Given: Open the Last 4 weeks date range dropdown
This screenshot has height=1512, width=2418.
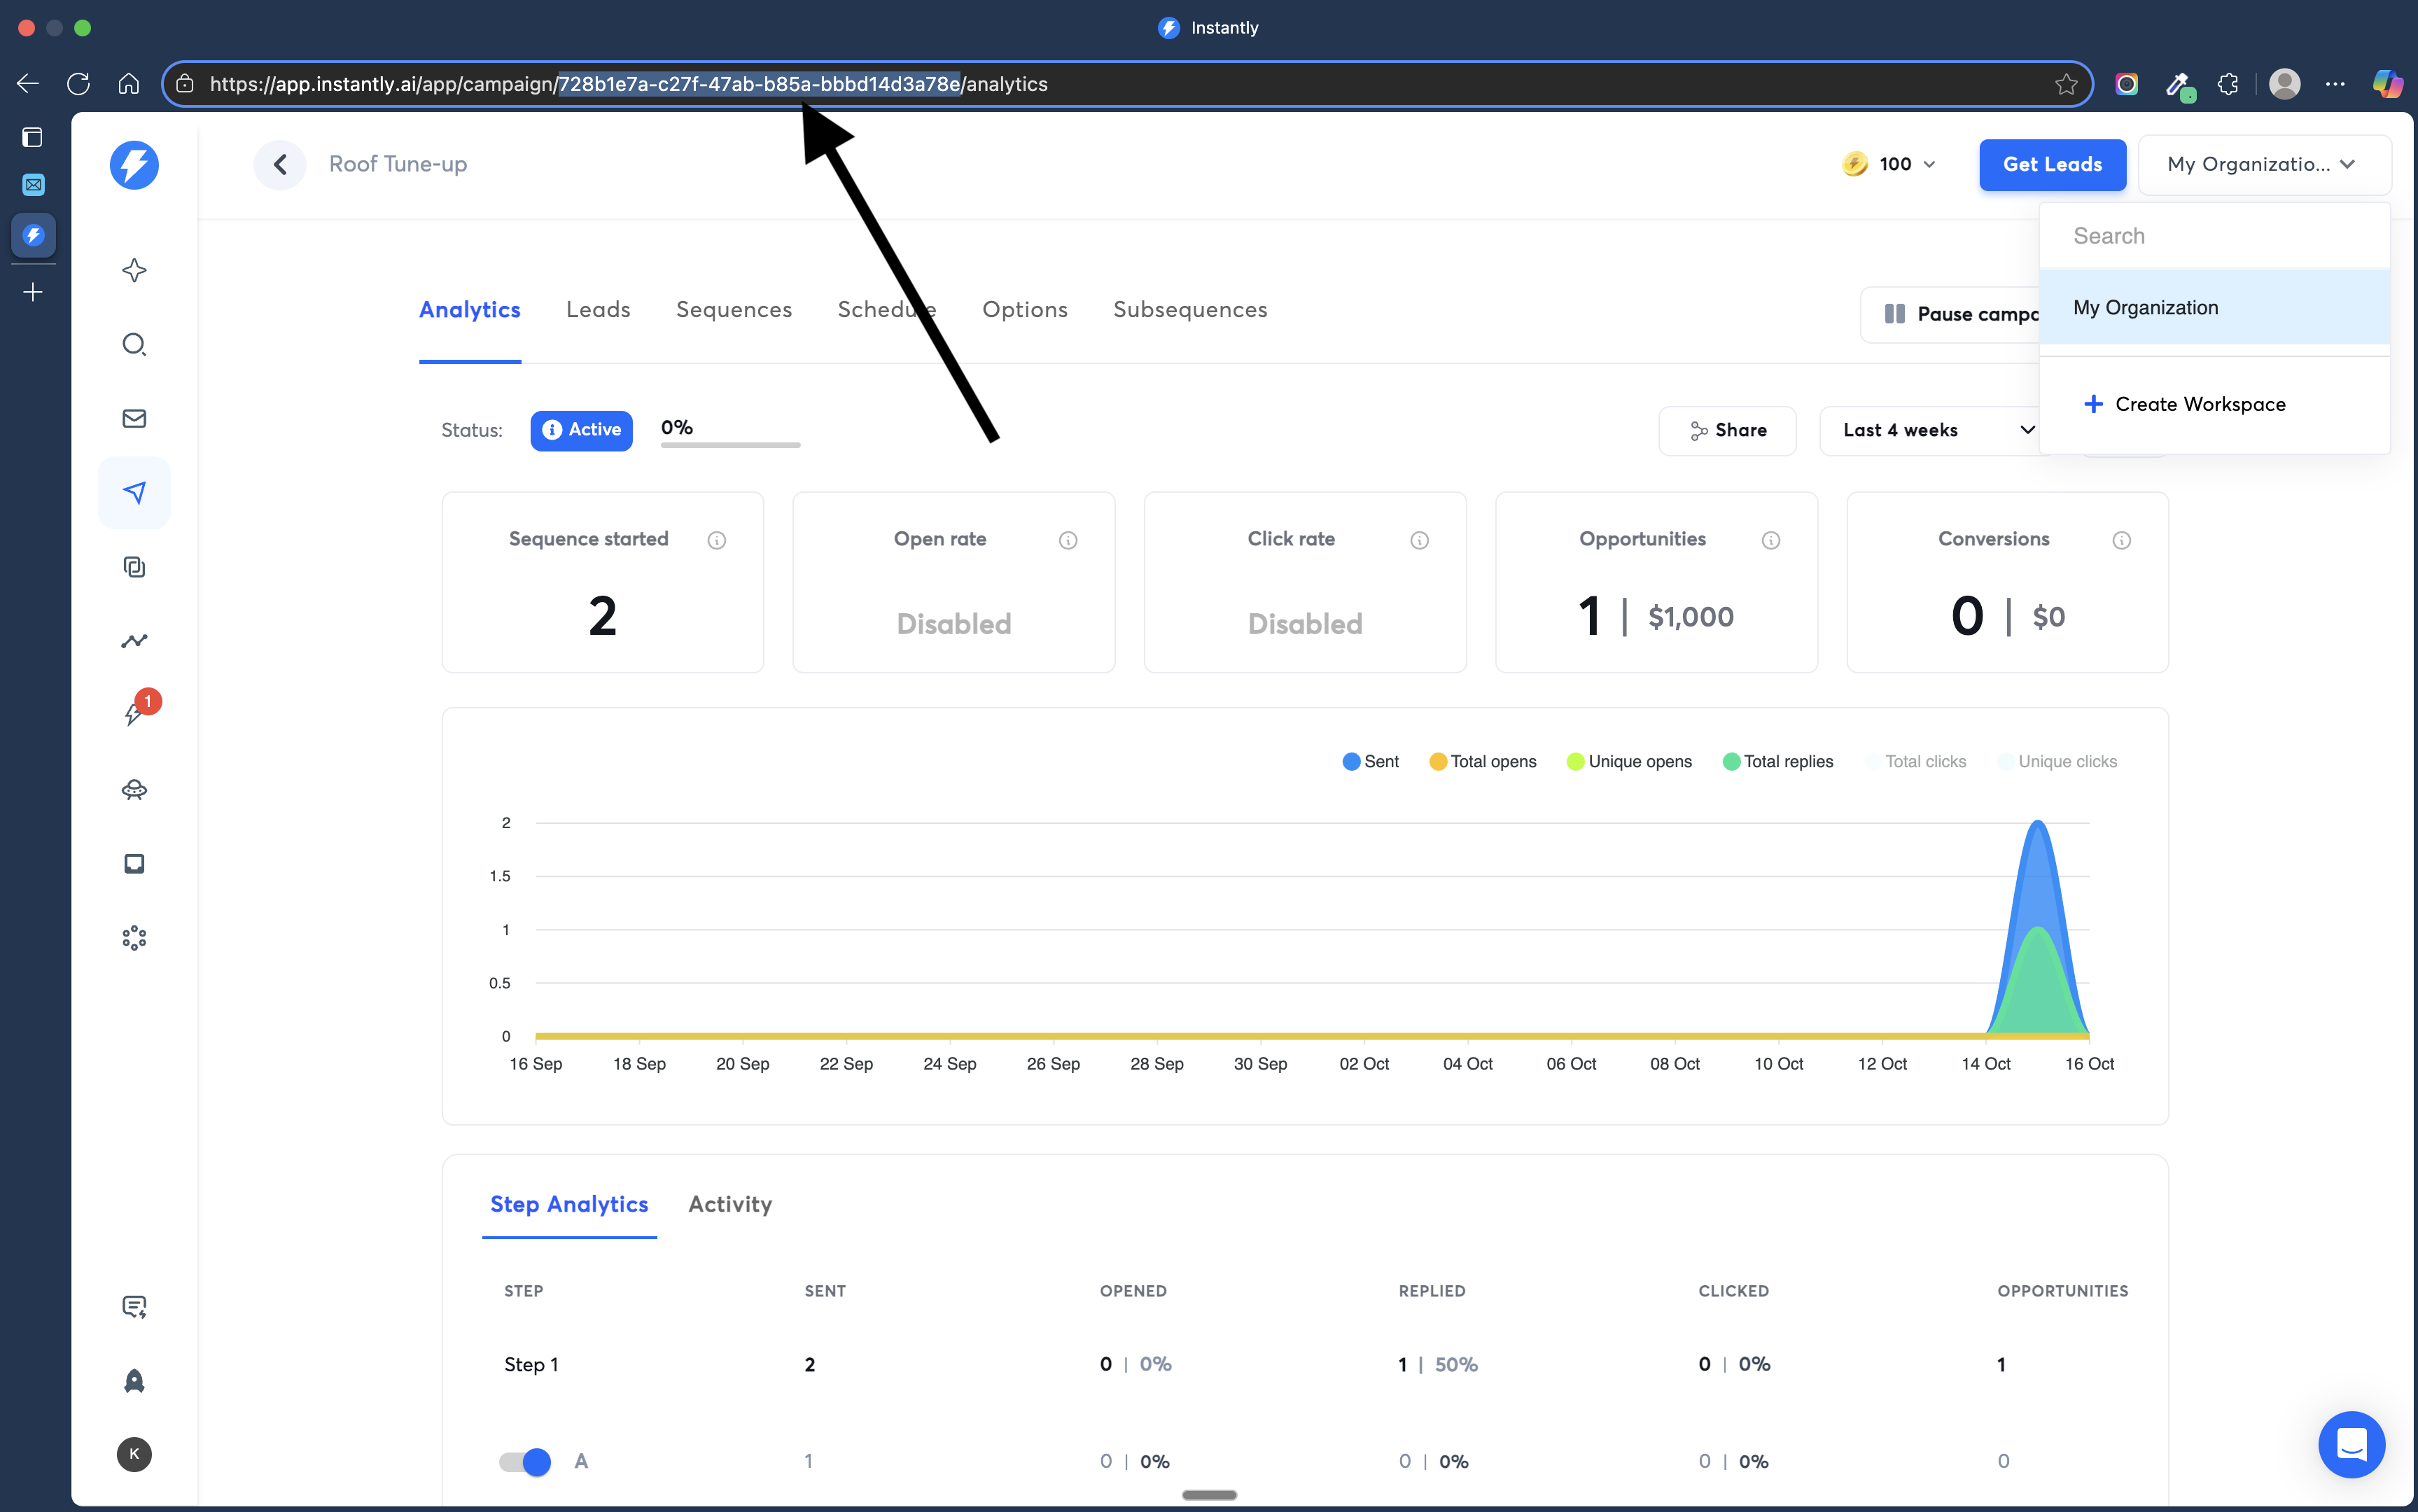Looking at the screenshot, I should click(1930, 430).
